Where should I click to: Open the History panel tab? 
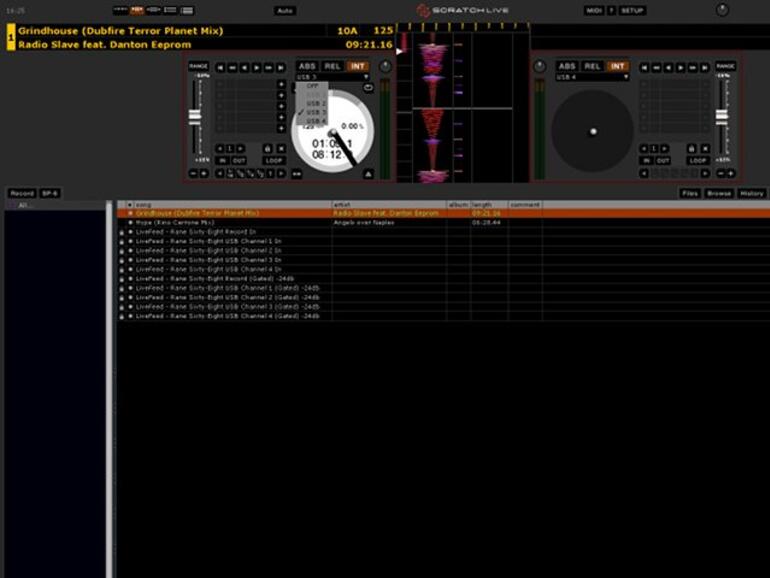(x=751, y=193)
